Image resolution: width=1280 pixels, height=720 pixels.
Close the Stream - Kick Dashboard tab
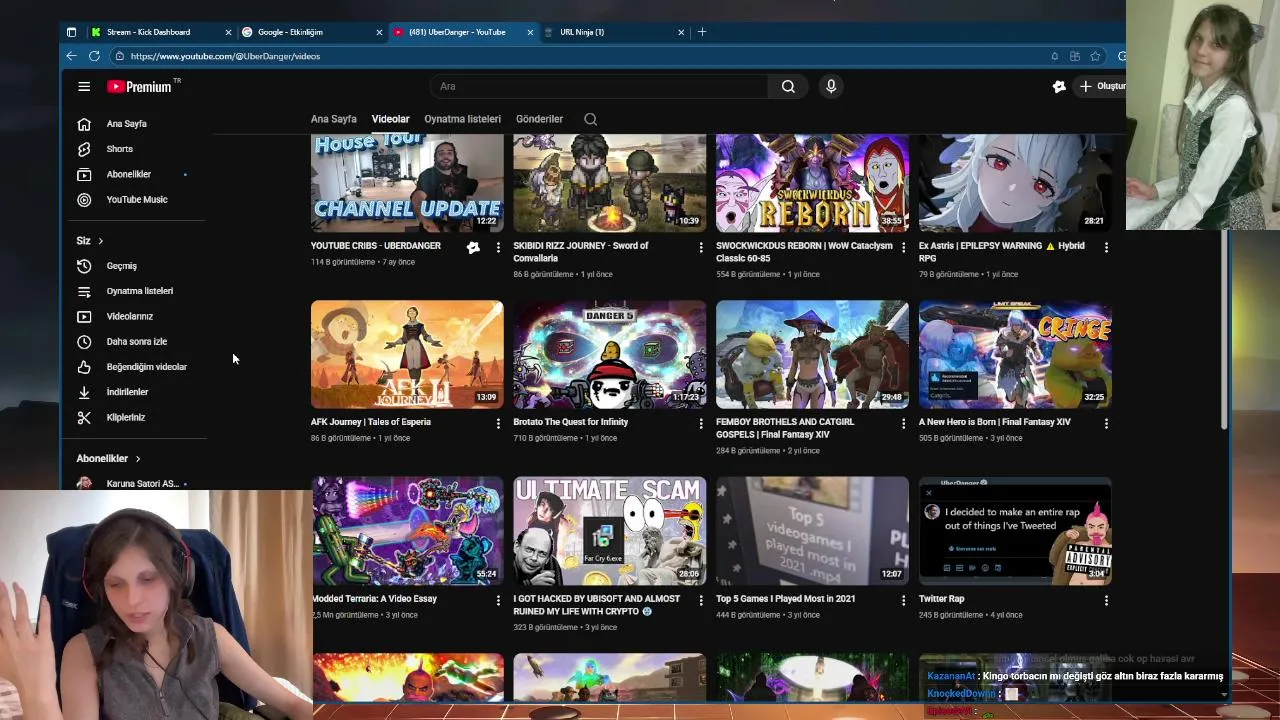[x=228, y=32]
